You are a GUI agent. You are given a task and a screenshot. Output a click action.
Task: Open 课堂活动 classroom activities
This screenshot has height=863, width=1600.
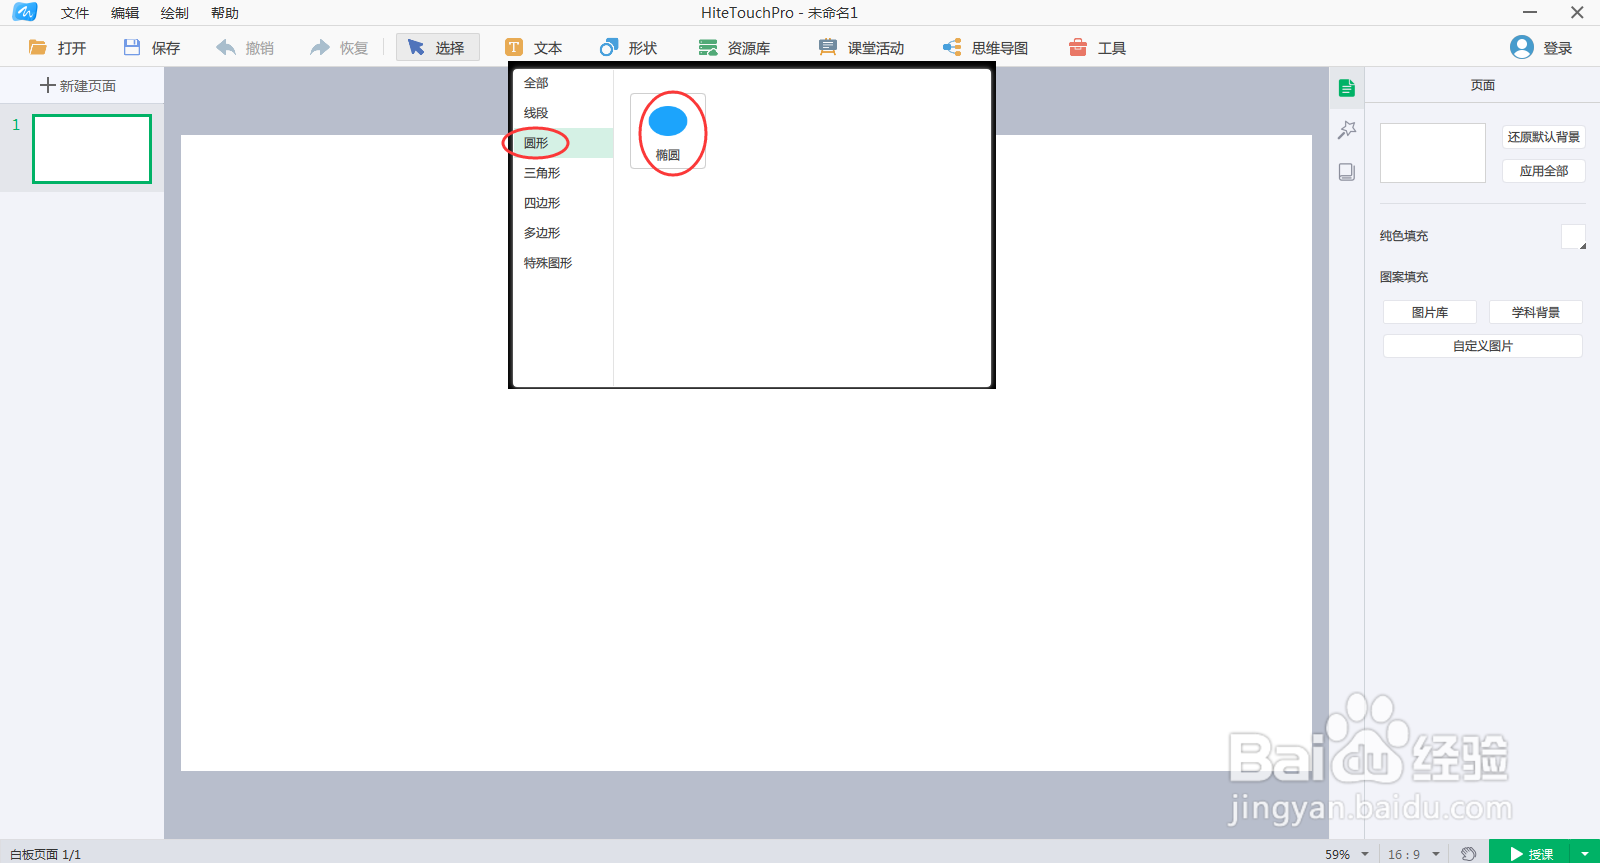[x=861, y=48]
